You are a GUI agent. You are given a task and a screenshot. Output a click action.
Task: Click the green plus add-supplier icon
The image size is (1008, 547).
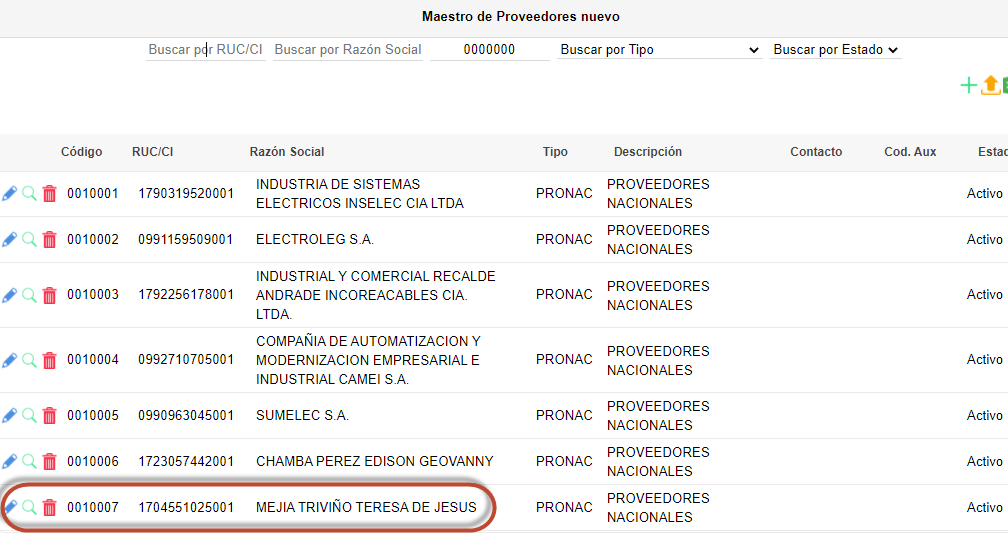(x=968, y=86)
